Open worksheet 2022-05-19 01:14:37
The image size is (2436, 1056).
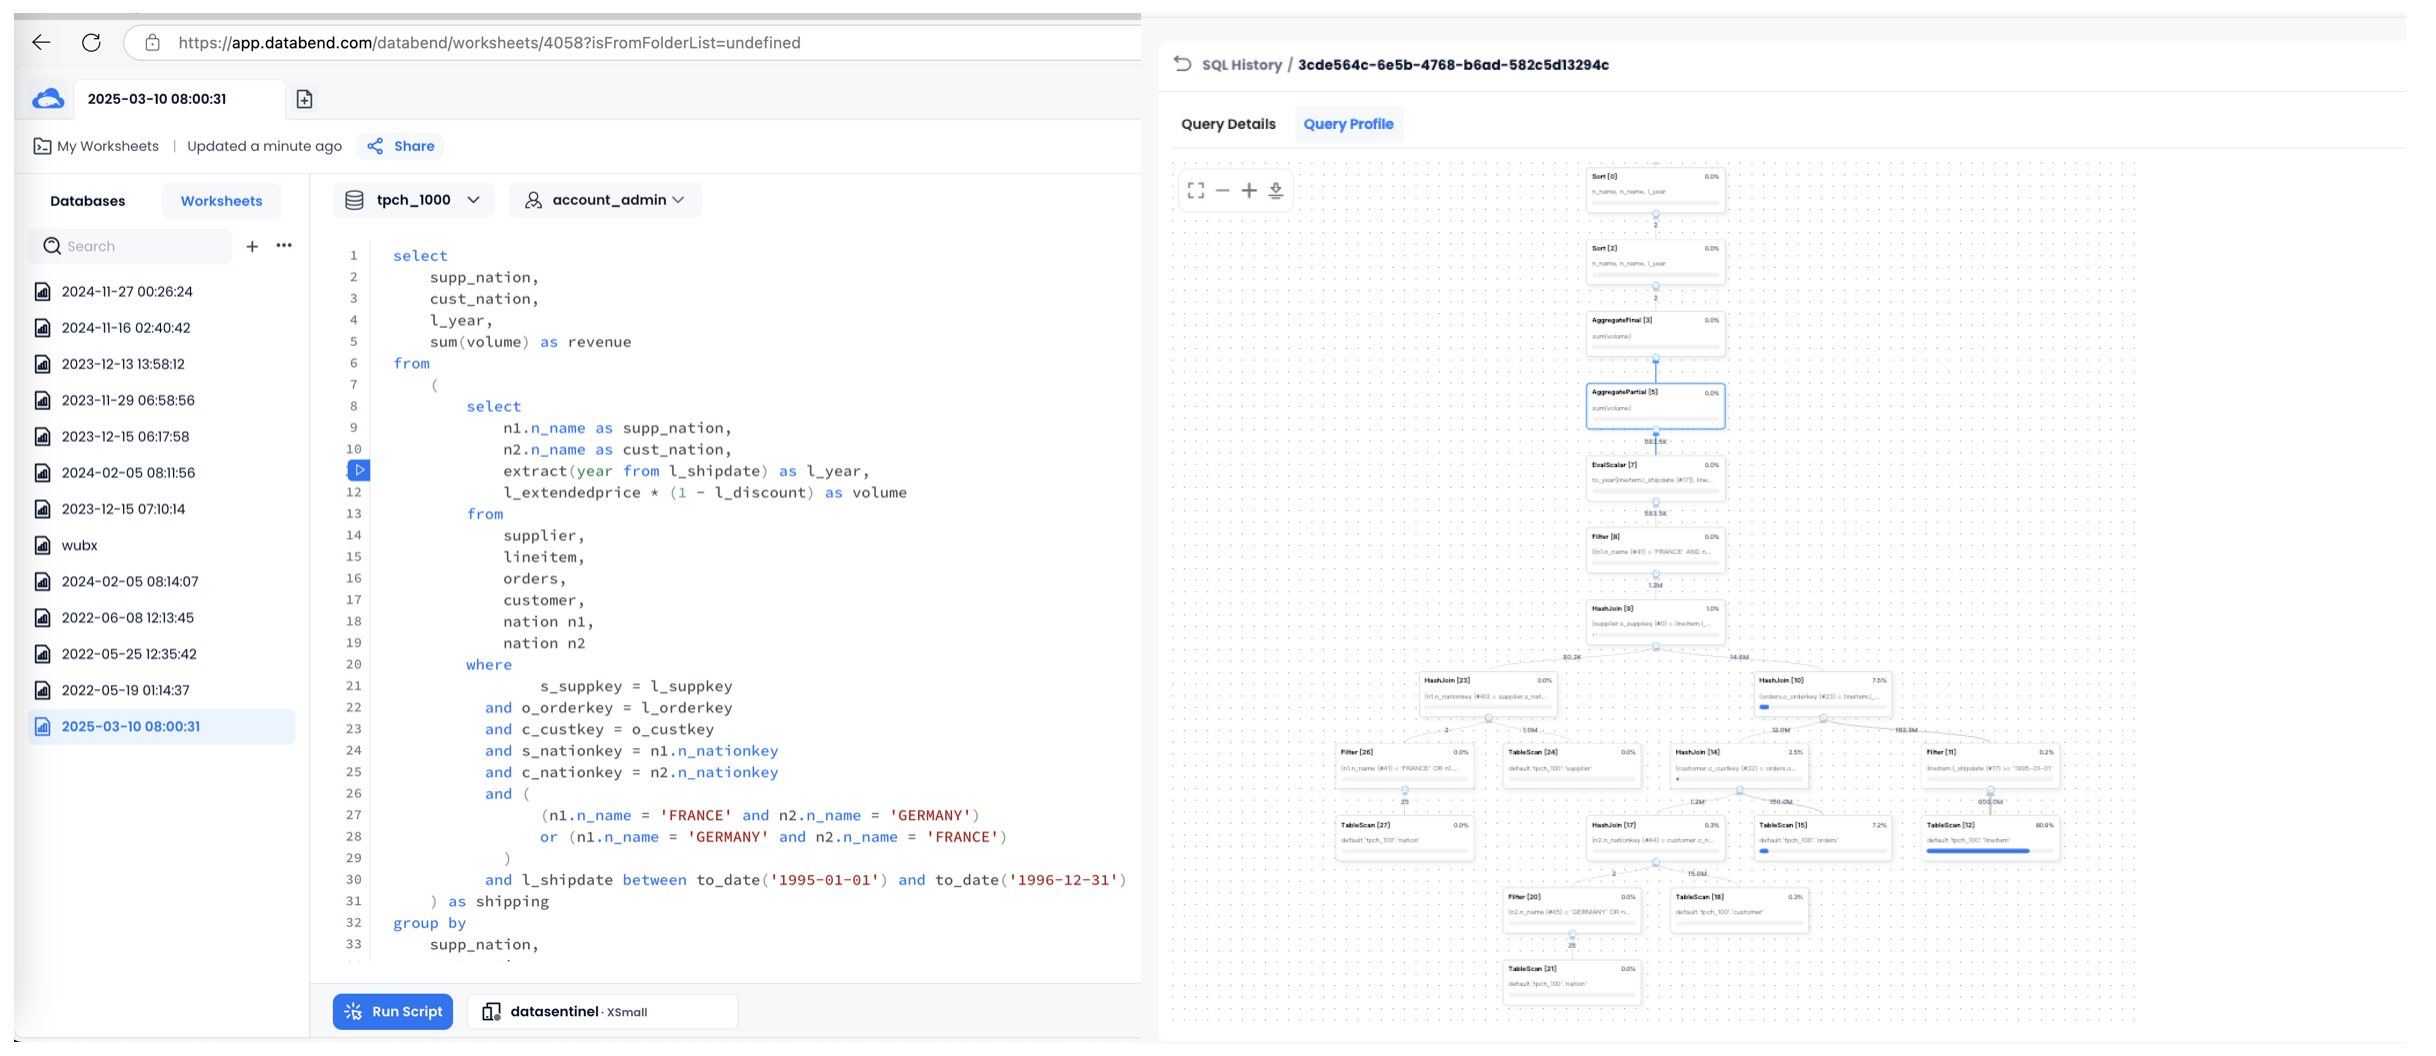coord(162,690)
